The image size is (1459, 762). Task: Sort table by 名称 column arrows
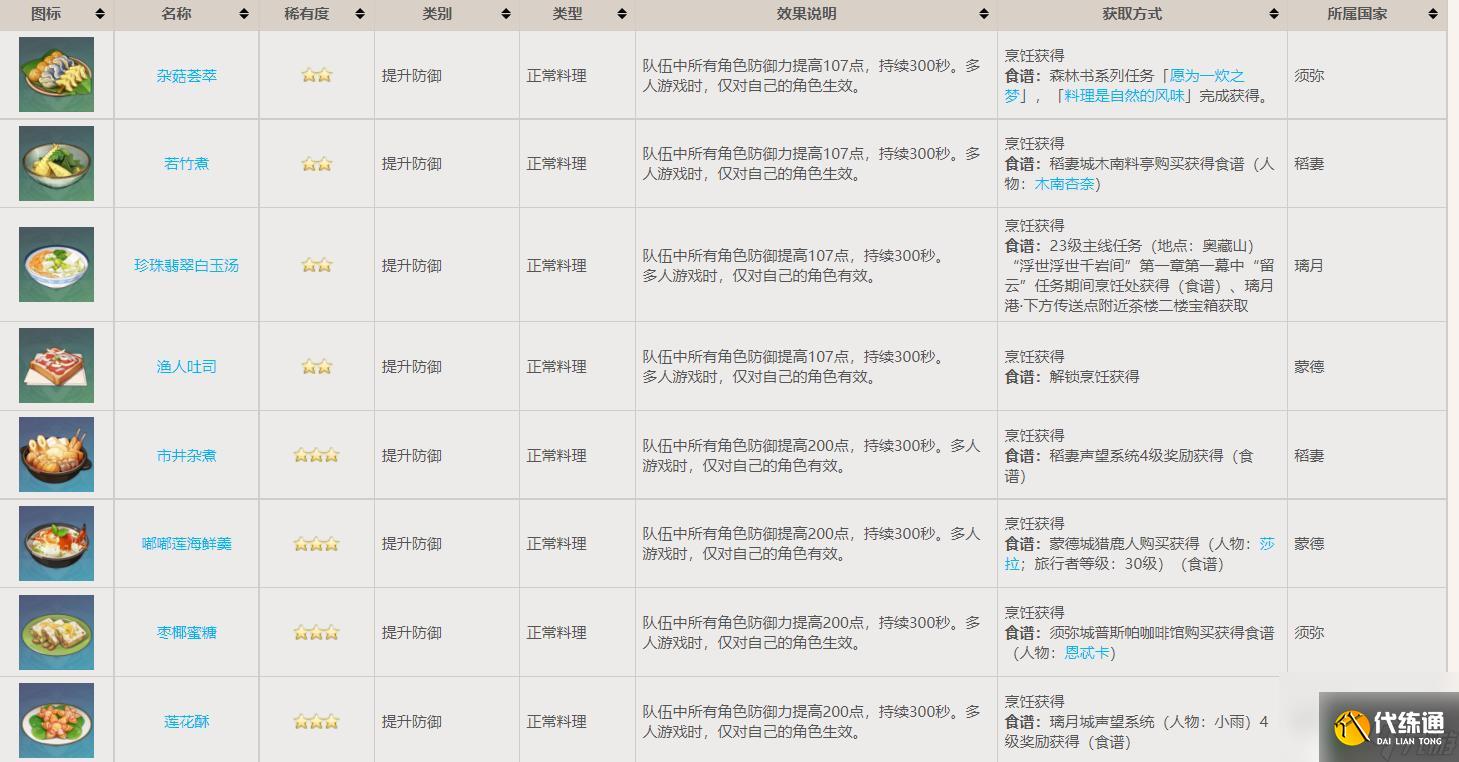point(244,14)
